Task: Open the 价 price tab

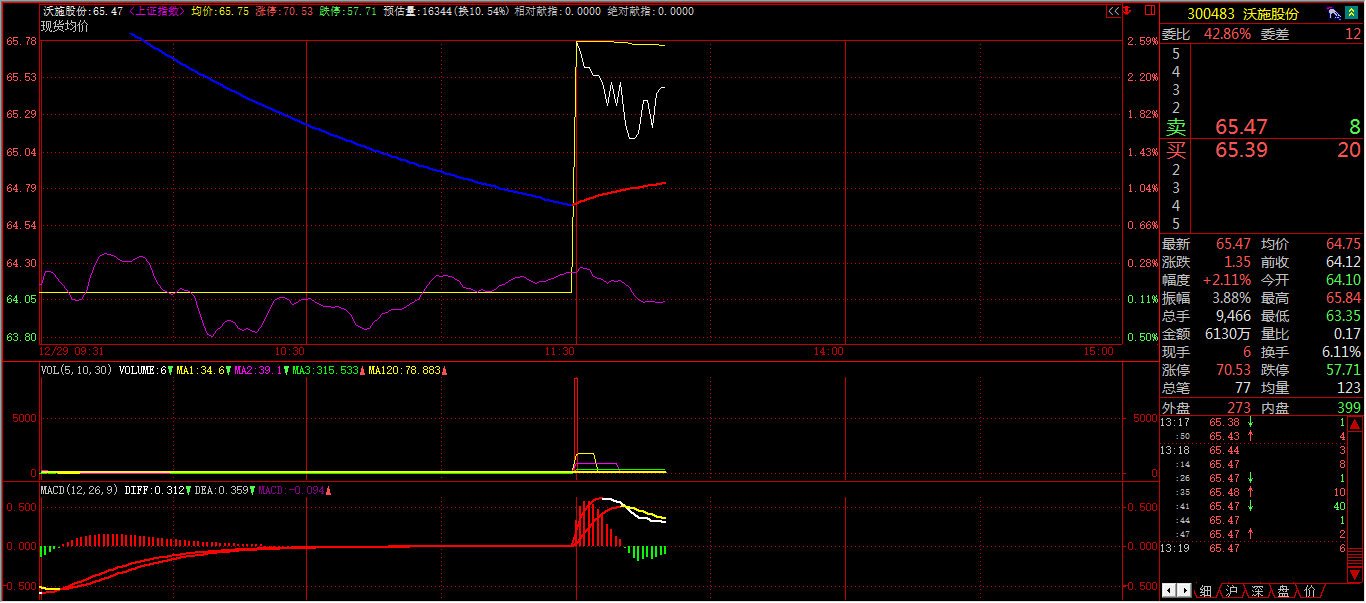Action: click(x=1309, y=592)
